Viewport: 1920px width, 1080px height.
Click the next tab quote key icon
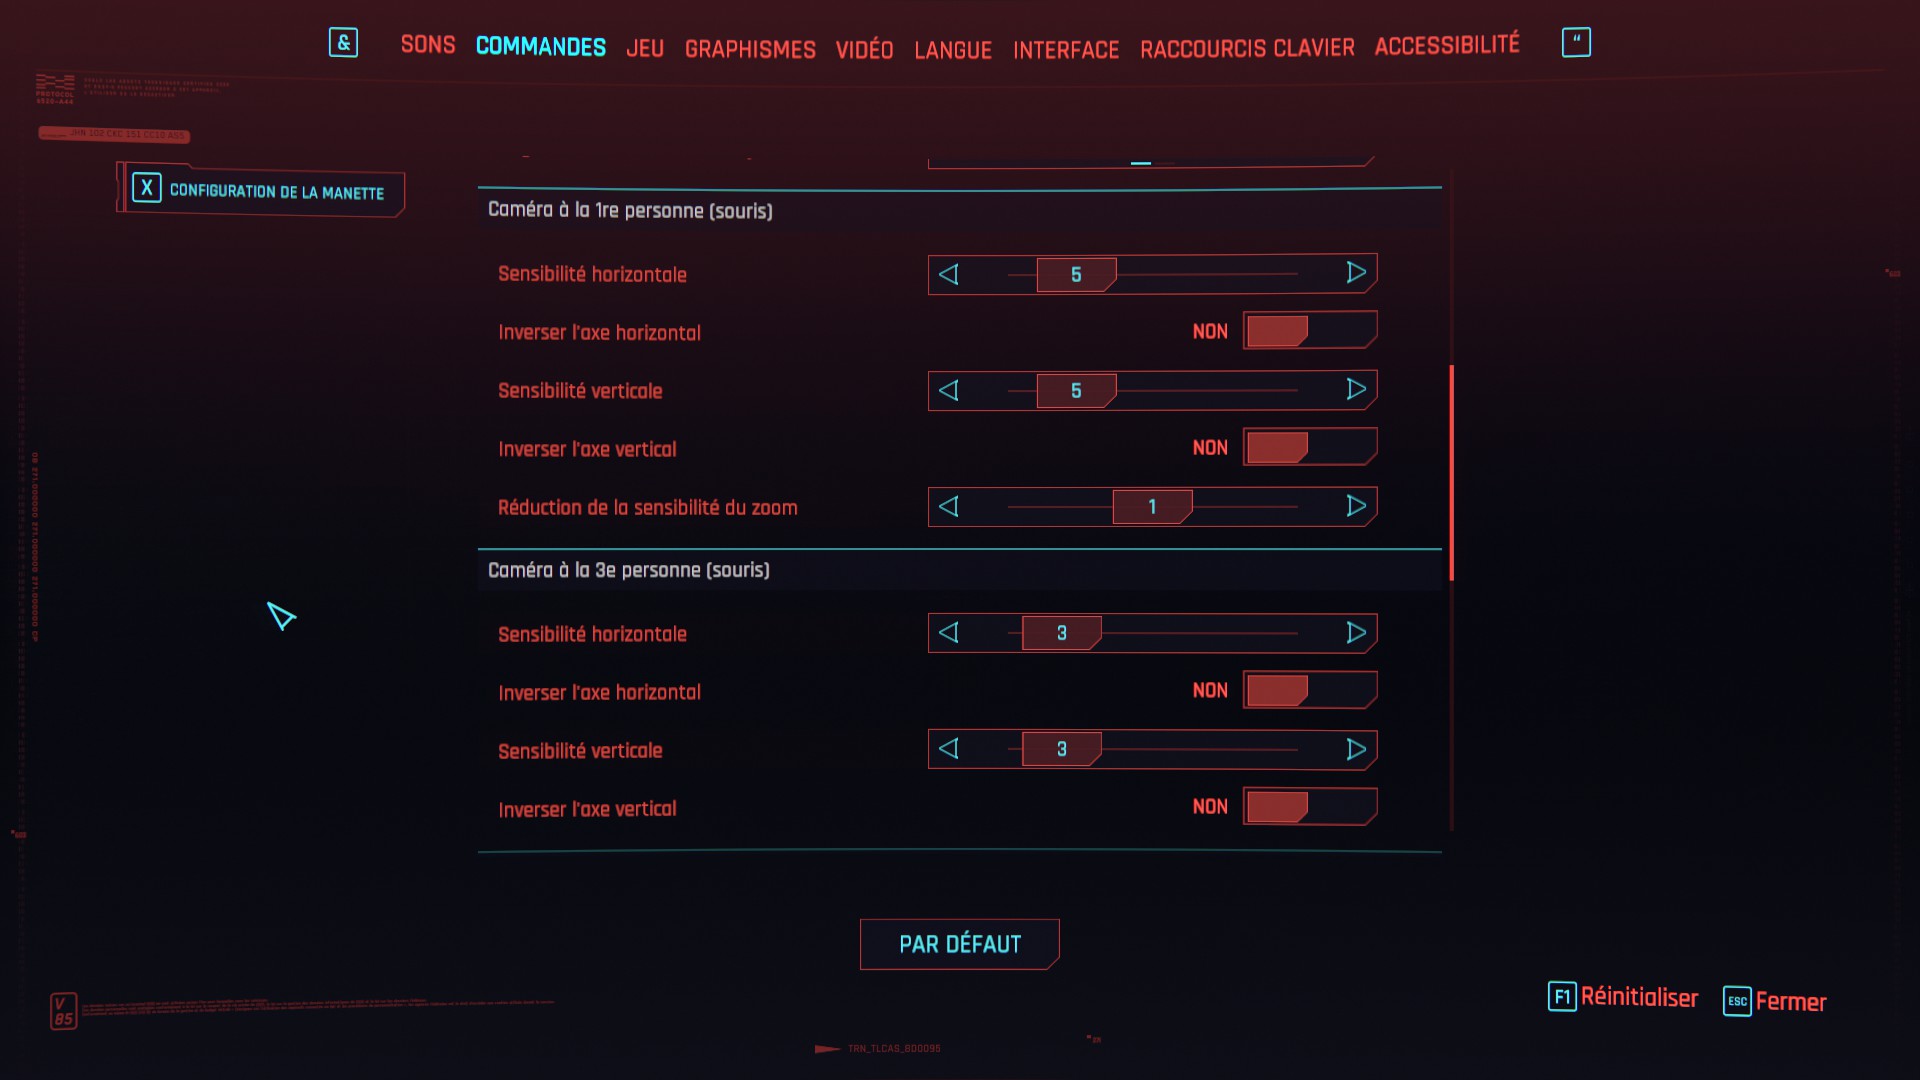pyautogui.click(x=1575, y=43)
